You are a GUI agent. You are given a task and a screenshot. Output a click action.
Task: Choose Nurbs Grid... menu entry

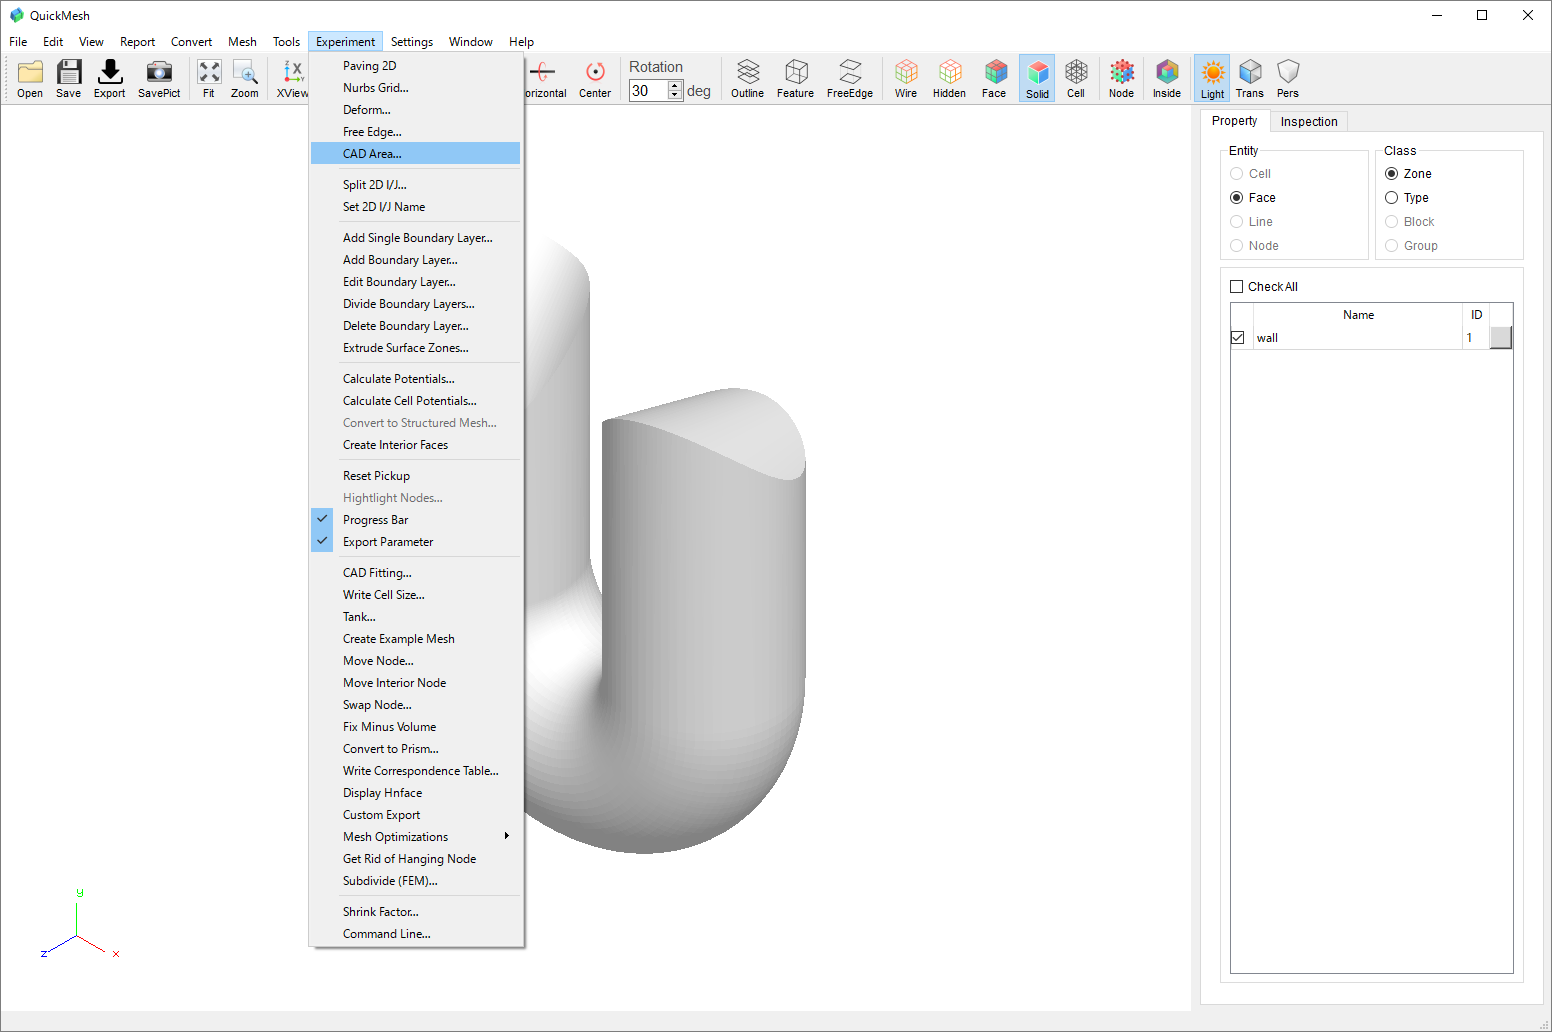pos(415,88)
